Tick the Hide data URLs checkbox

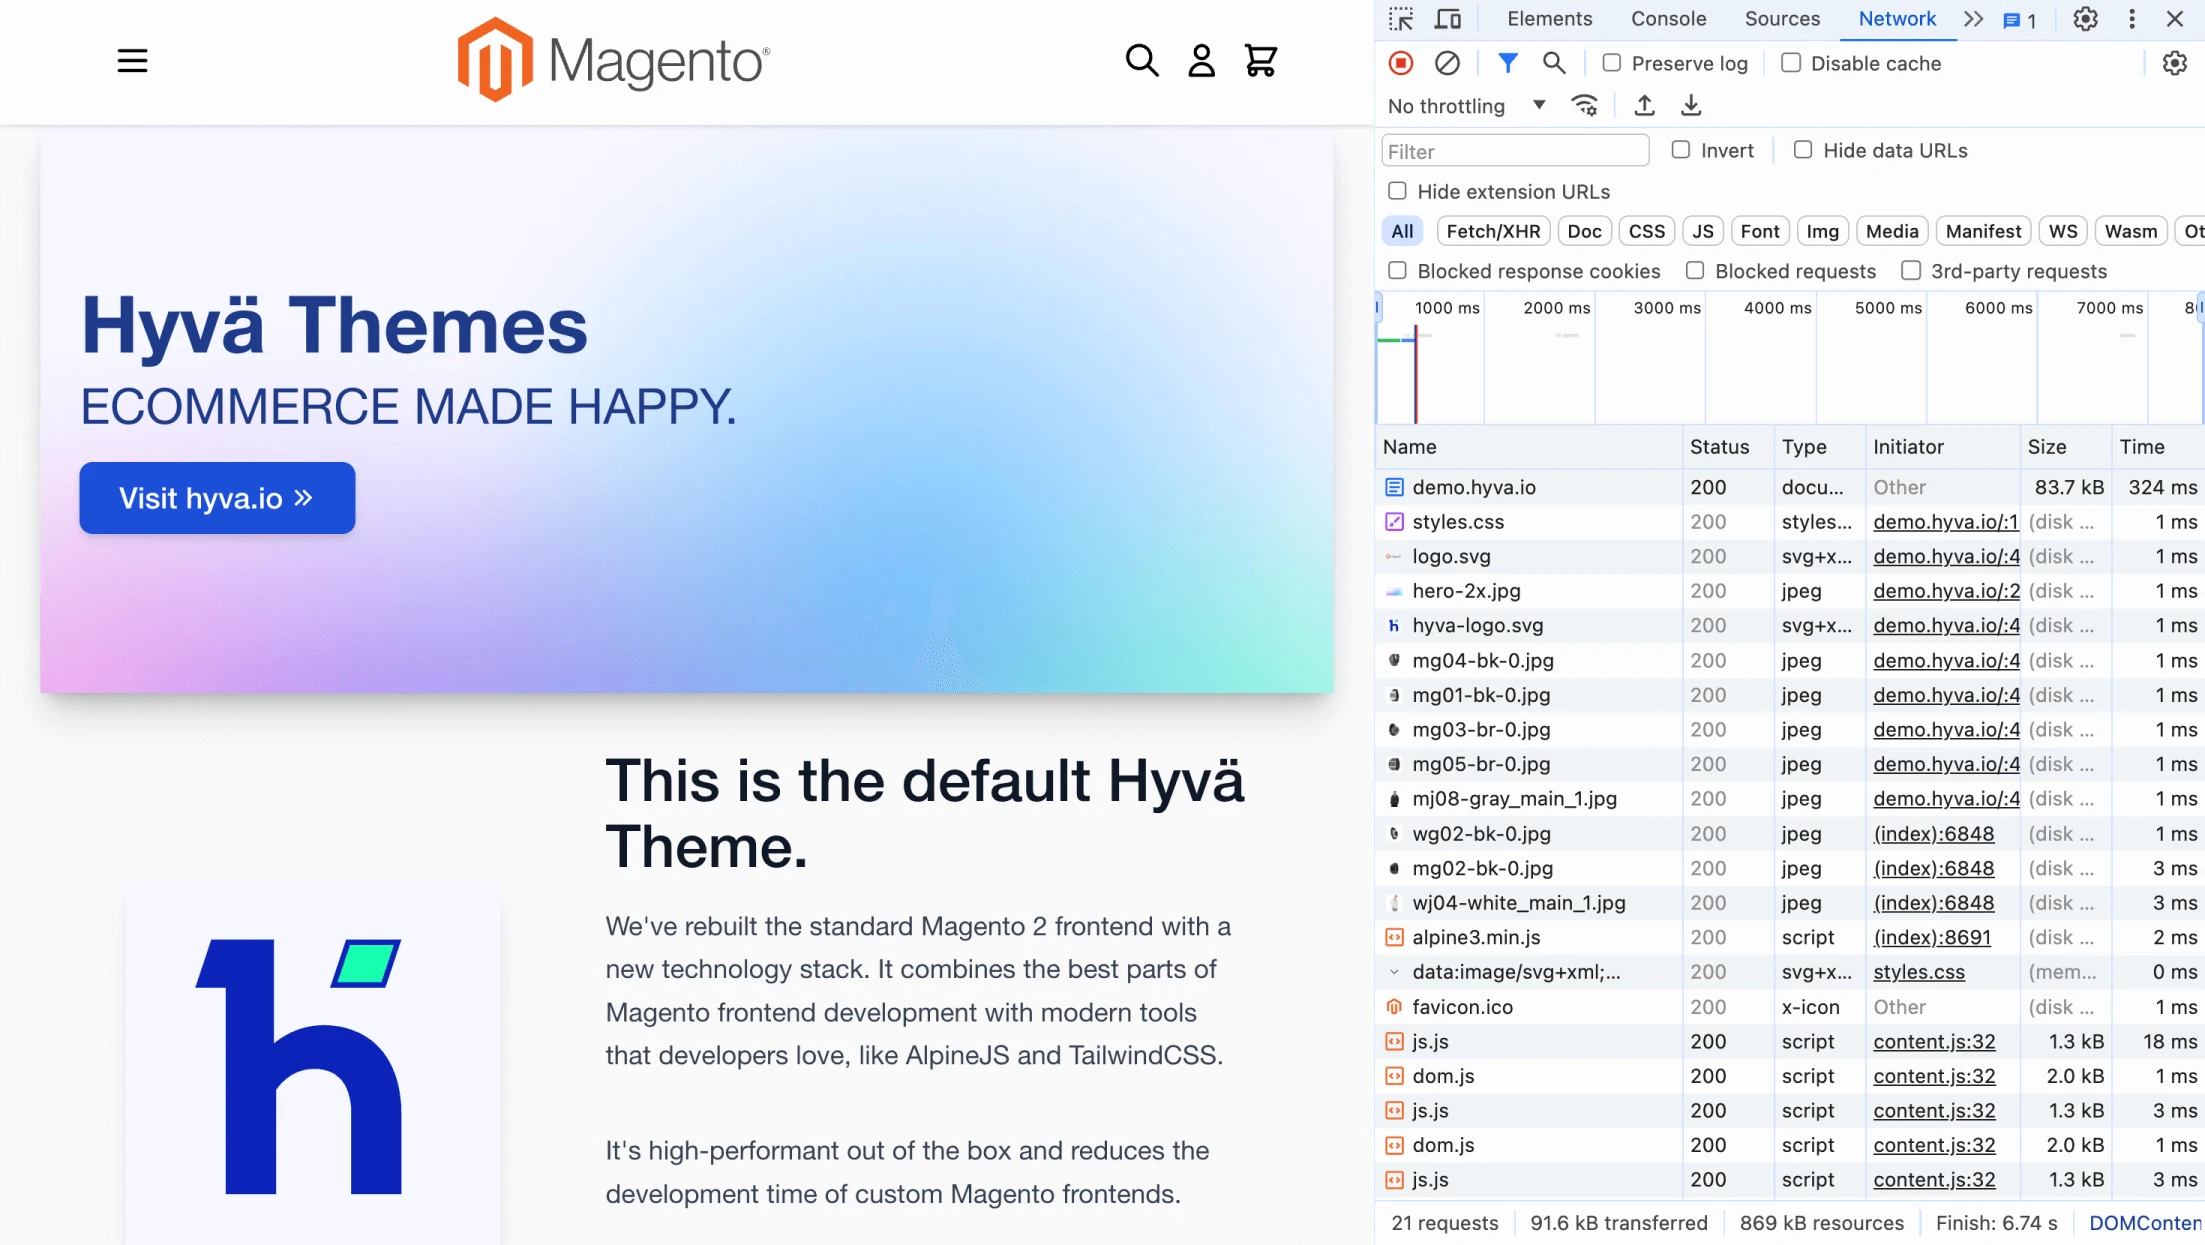coord(1803,150)
